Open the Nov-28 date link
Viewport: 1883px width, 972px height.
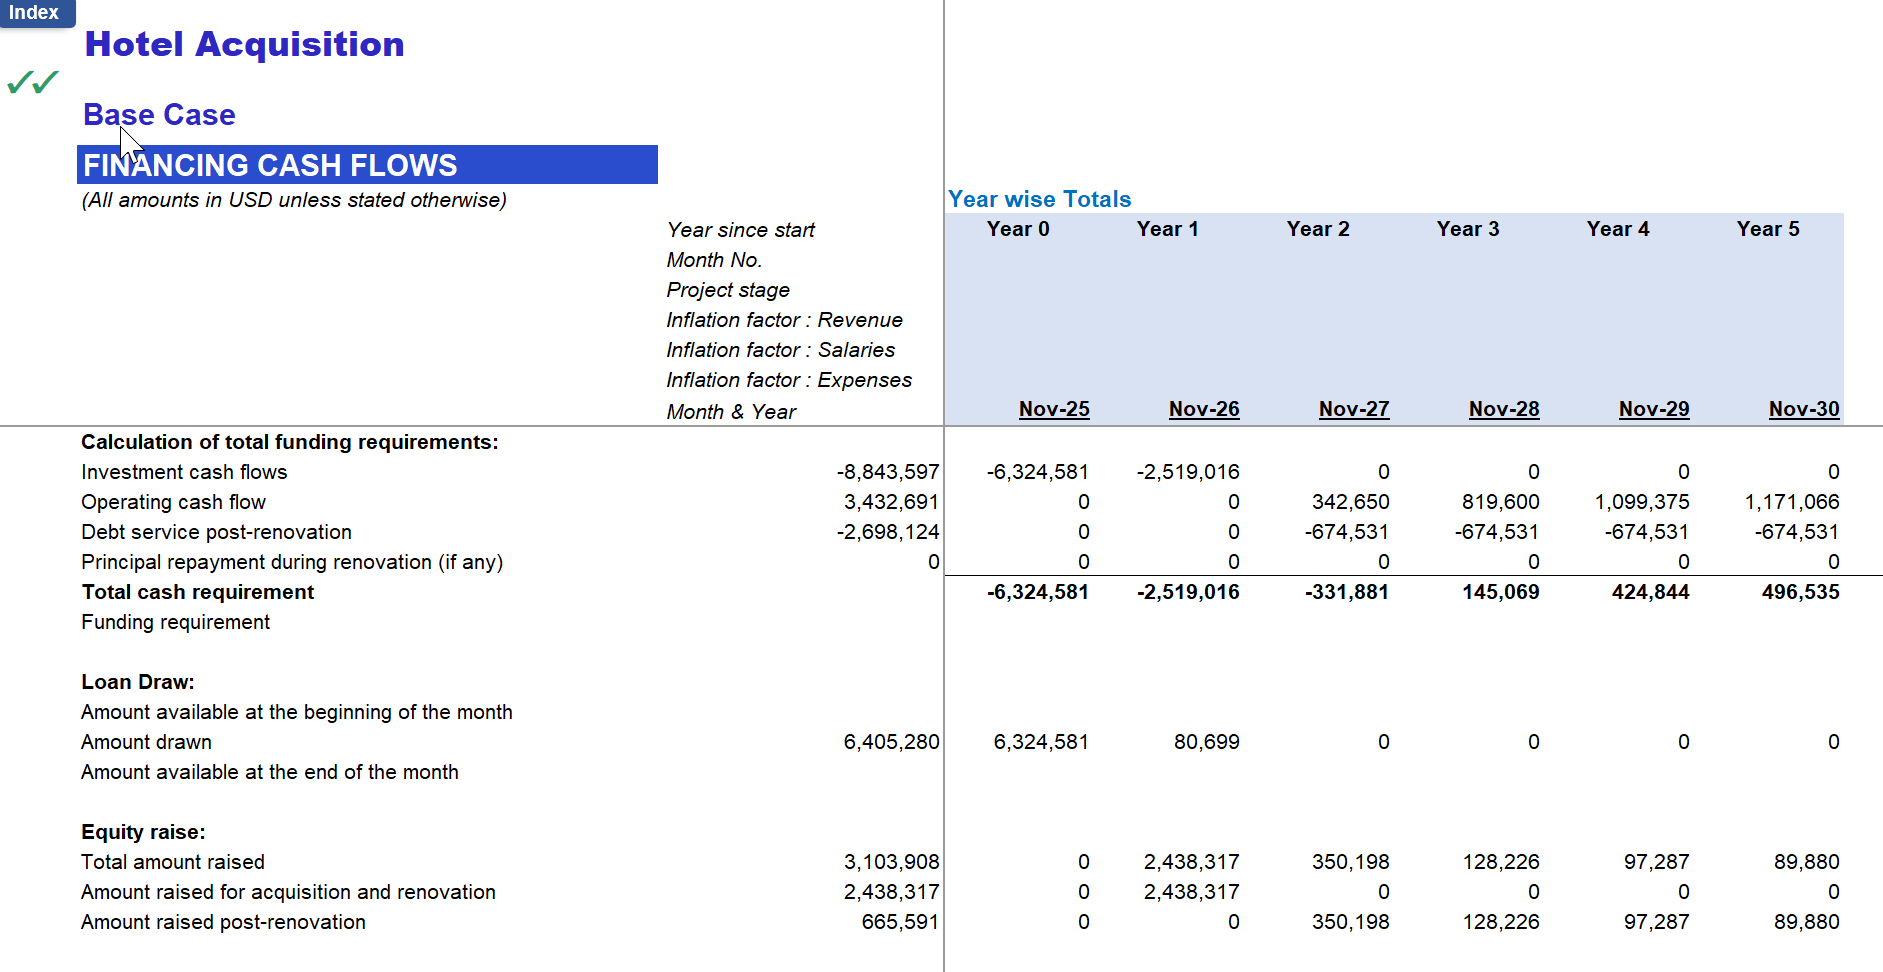[x=1504, y=409]
